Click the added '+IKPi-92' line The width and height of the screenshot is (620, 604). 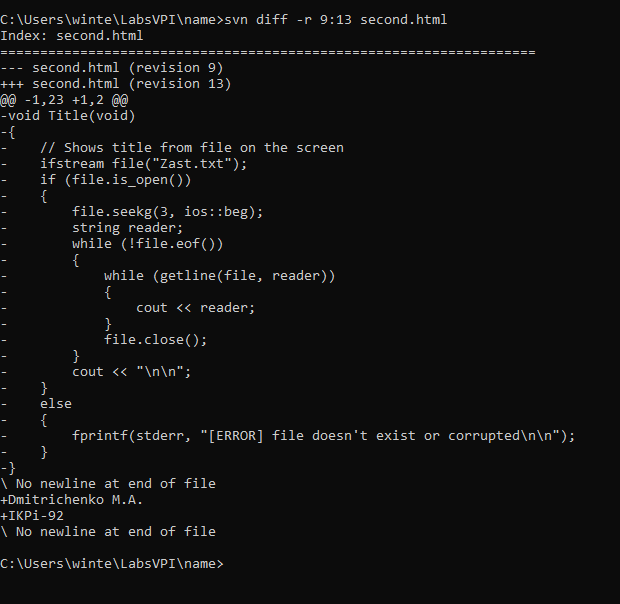point(32,515)
